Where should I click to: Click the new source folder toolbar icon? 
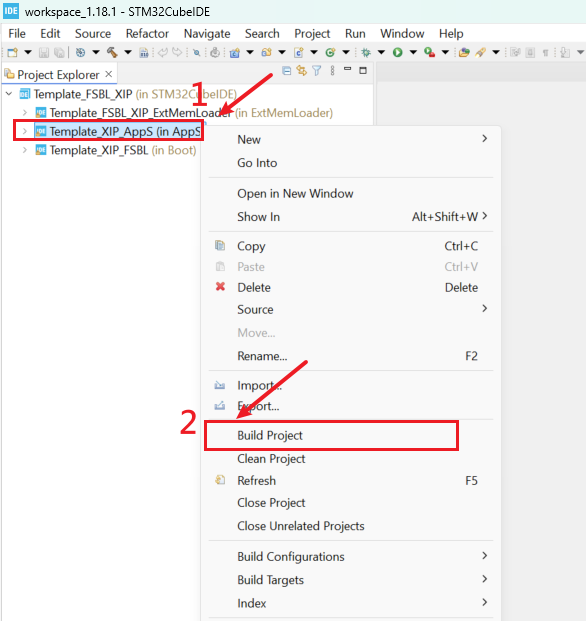266,52
